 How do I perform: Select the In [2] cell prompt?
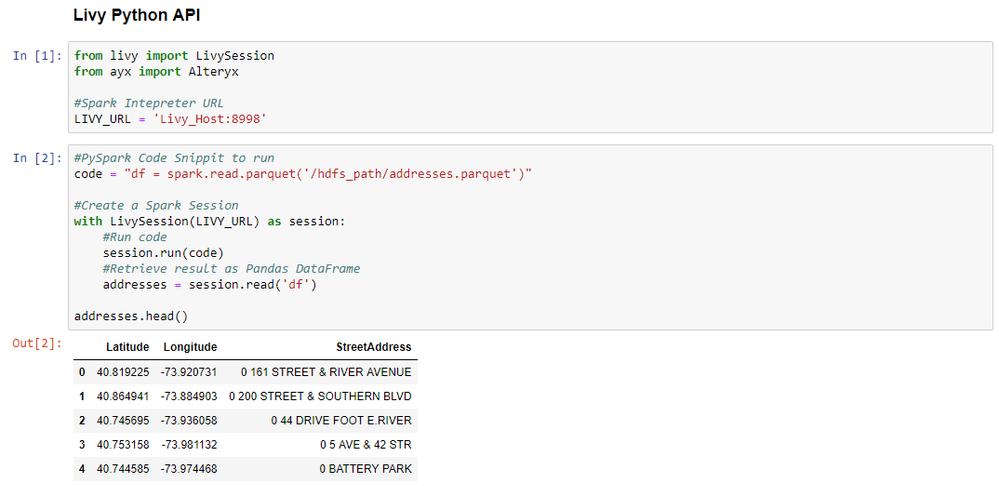(34, 159)
